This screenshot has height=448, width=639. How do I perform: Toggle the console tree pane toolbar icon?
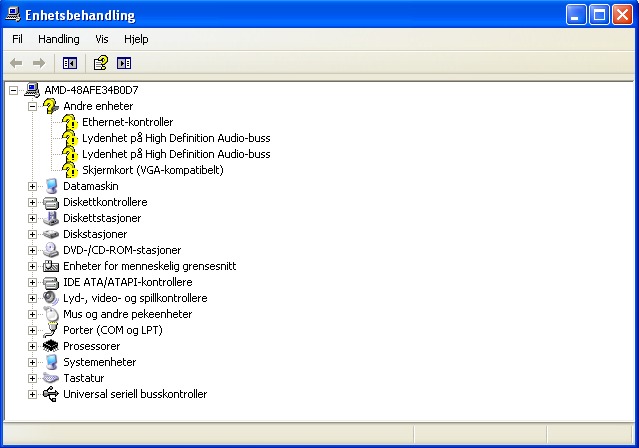[70, 63]
